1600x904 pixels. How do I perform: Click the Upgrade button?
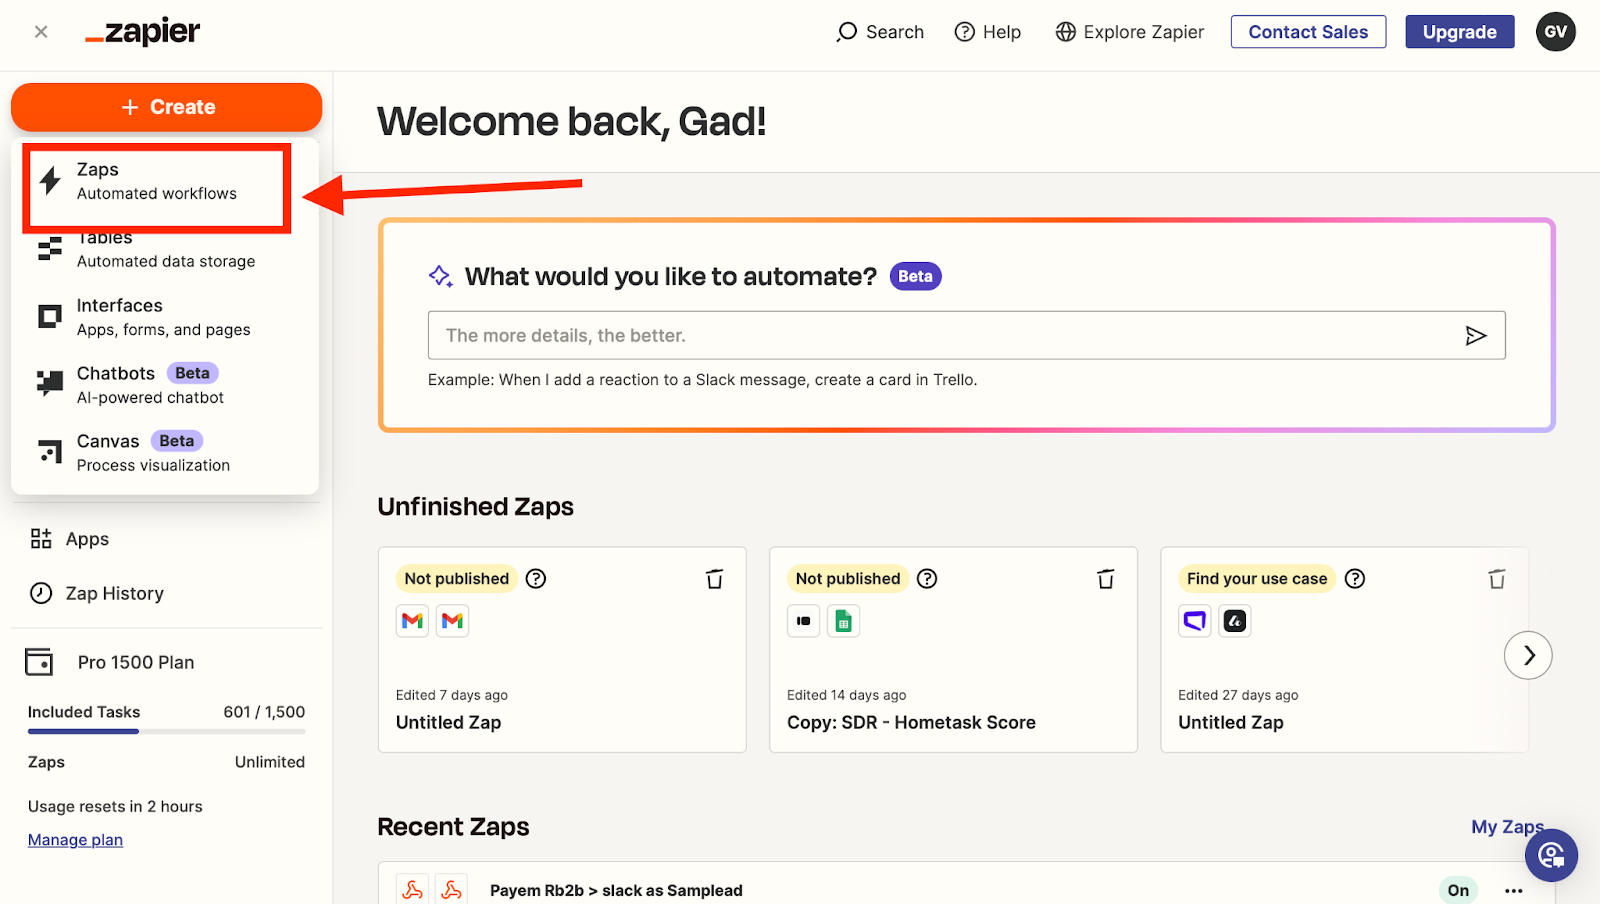(1460, 32)
